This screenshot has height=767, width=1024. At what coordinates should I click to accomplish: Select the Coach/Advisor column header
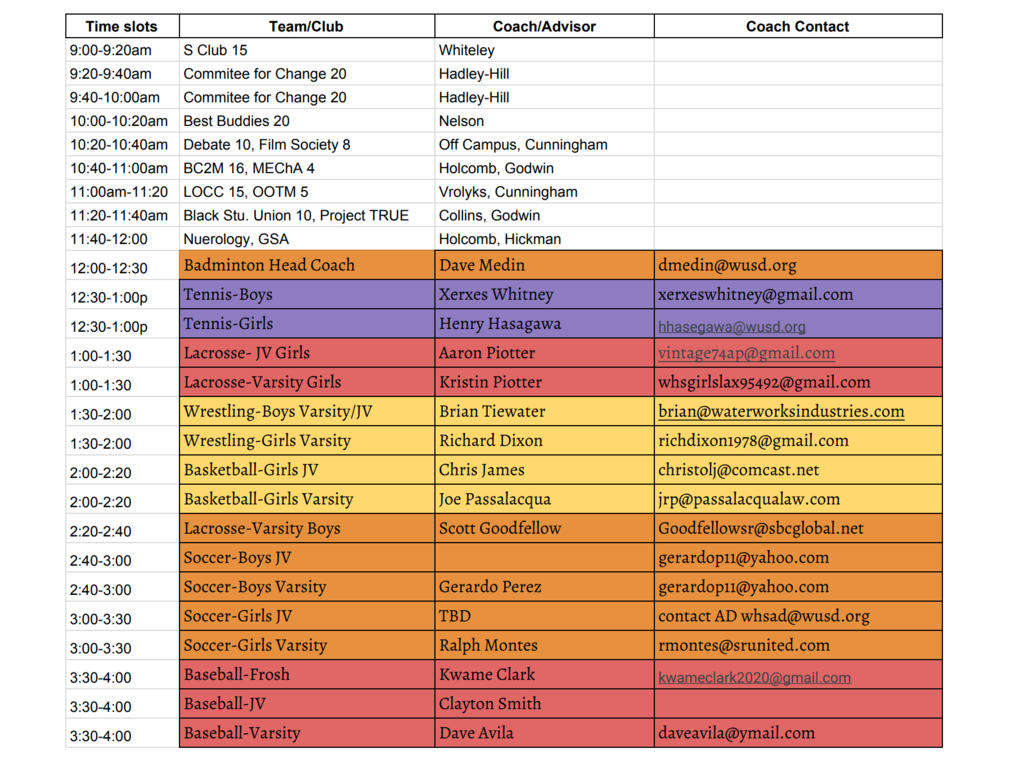click(544, 26)
